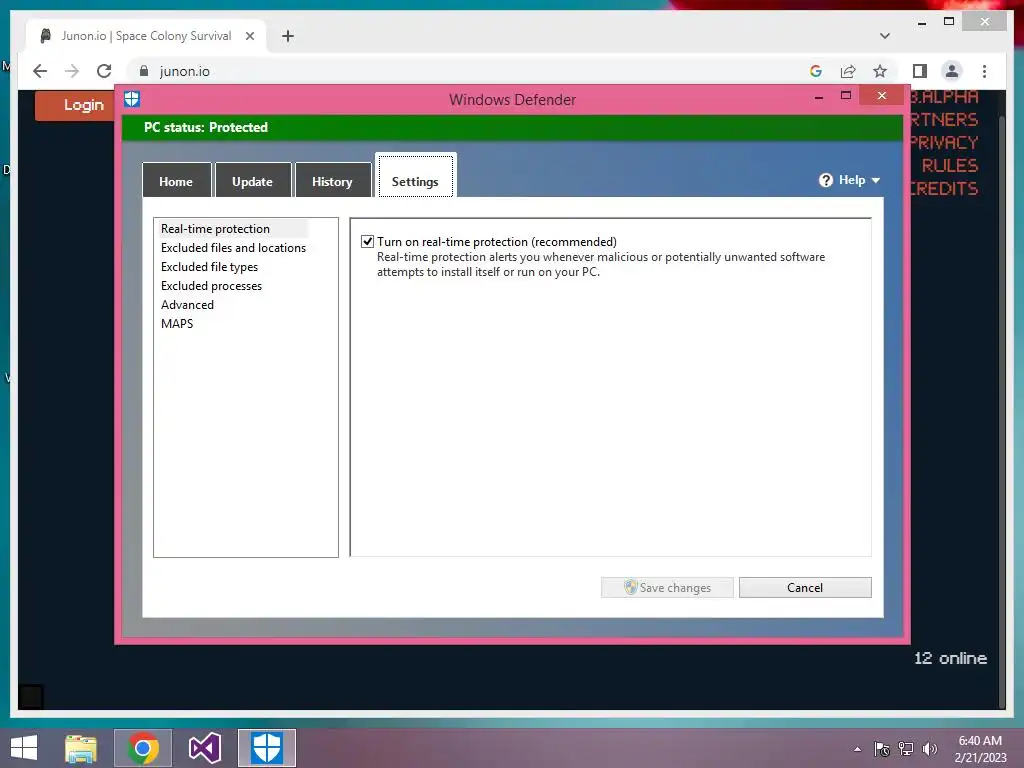
Task: Expand the Chrome tab search chevron
Action: [x=884, y=36]
